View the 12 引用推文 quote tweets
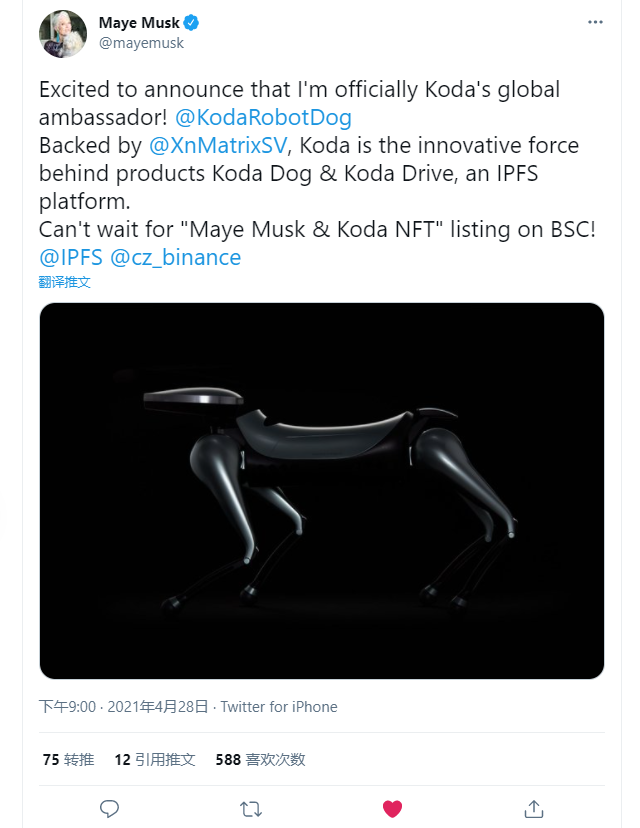 tap(155, 759)
